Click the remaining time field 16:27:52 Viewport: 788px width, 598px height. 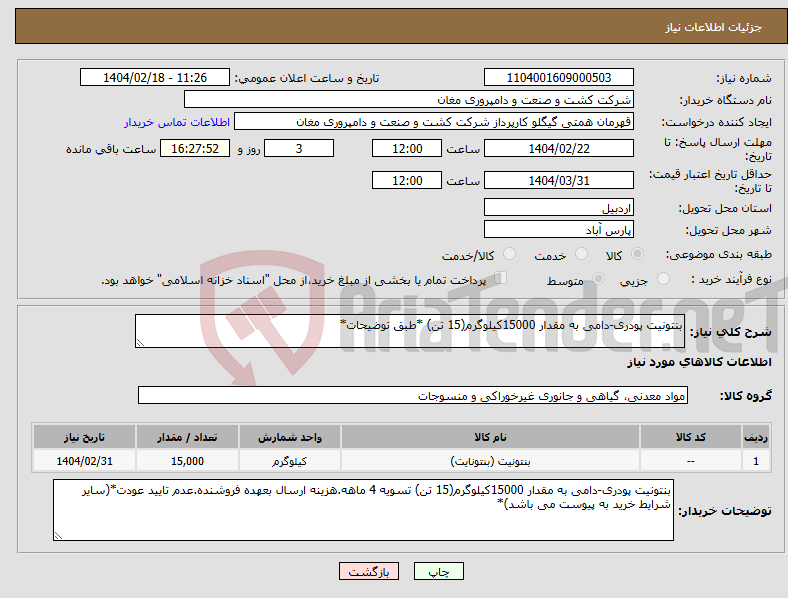click(195, 148)
